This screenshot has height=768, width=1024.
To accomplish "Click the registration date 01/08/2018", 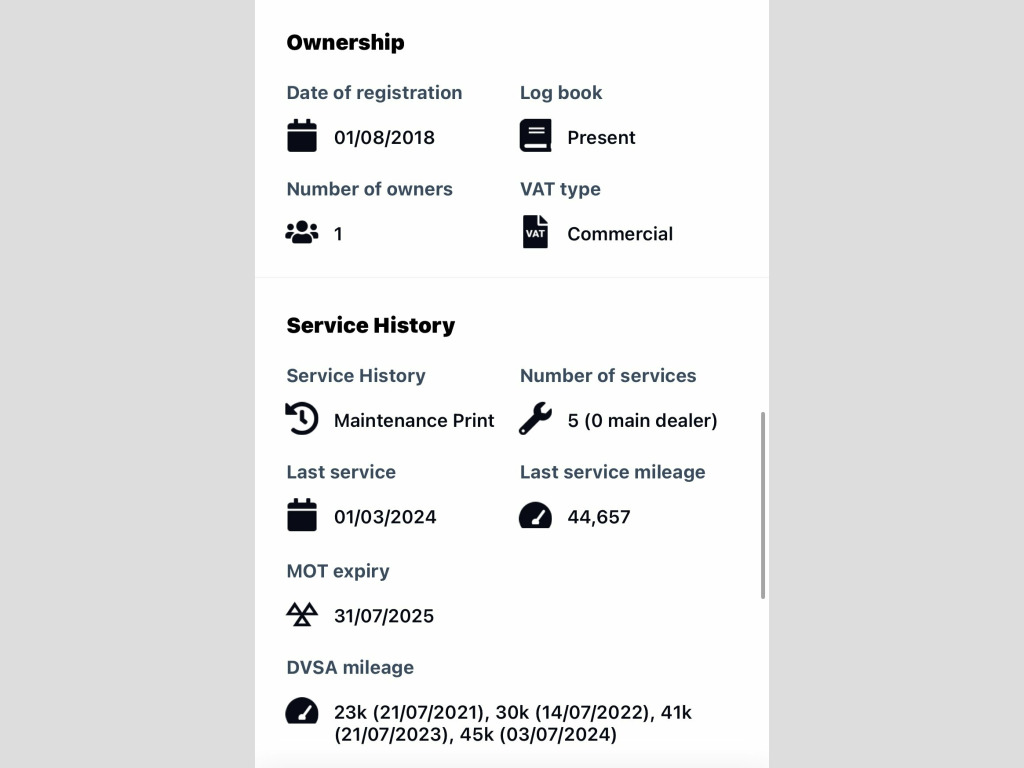I will 384,138.
